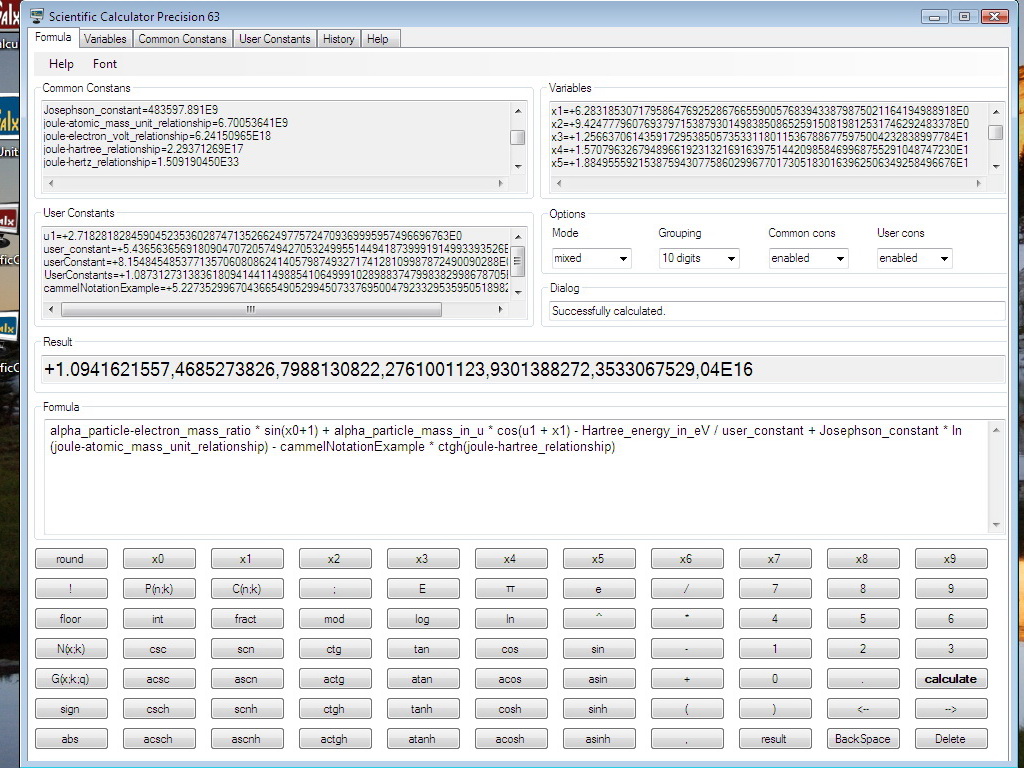Open the Common cons enabled dropdown
The height and width of the screenshot is (768, 1024).
[x=808, y=258]
